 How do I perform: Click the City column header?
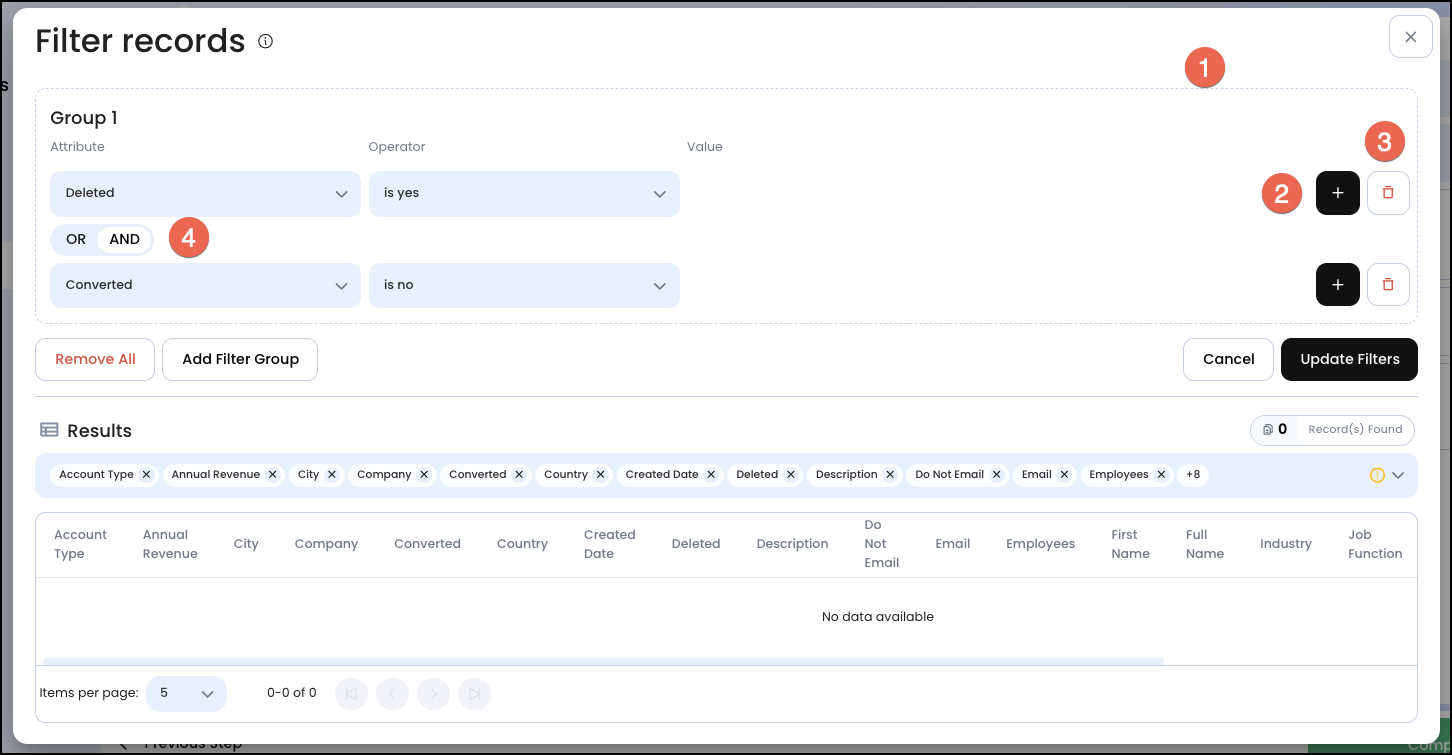pos(246,544)
